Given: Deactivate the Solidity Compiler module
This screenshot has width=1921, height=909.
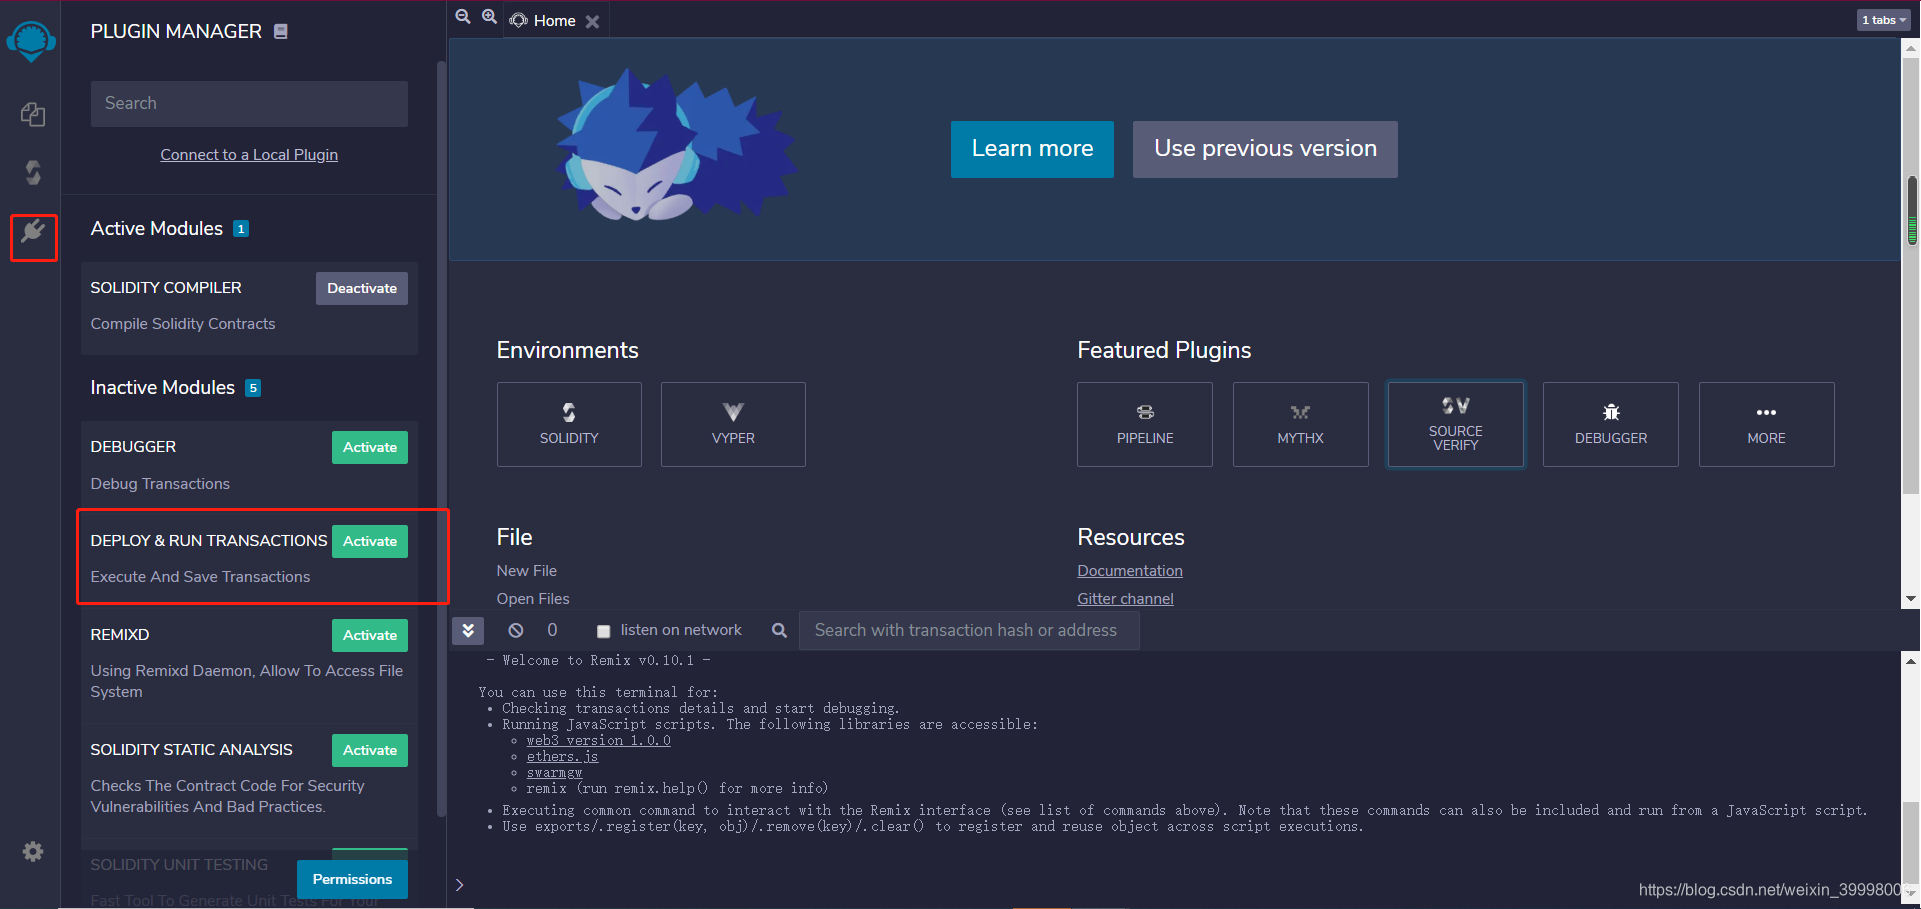Looking at the screenshot, I should pos(362,288).
